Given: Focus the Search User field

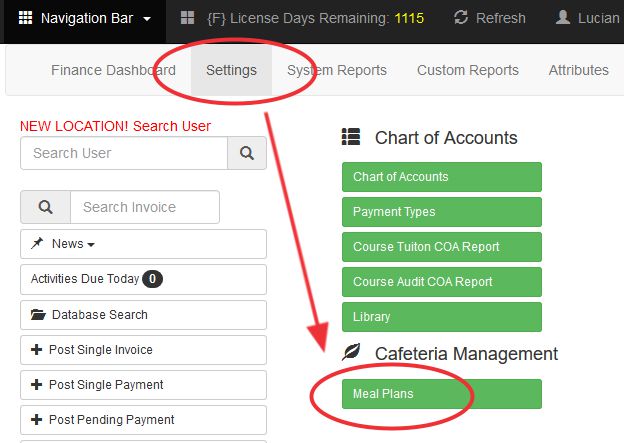Looking at the screenshot, I should pyautogui.click(x=124, y=153).
